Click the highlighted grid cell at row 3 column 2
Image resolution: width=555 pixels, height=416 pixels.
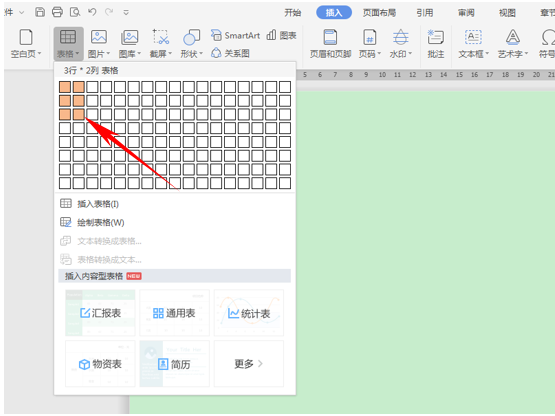point(79,114)
